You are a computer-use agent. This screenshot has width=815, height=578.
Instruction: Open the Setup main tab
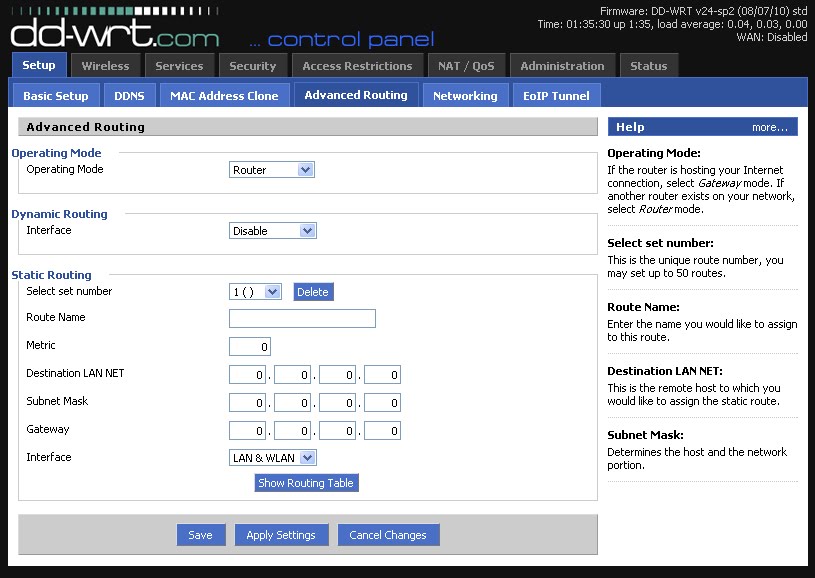click(x=39, y=65)
